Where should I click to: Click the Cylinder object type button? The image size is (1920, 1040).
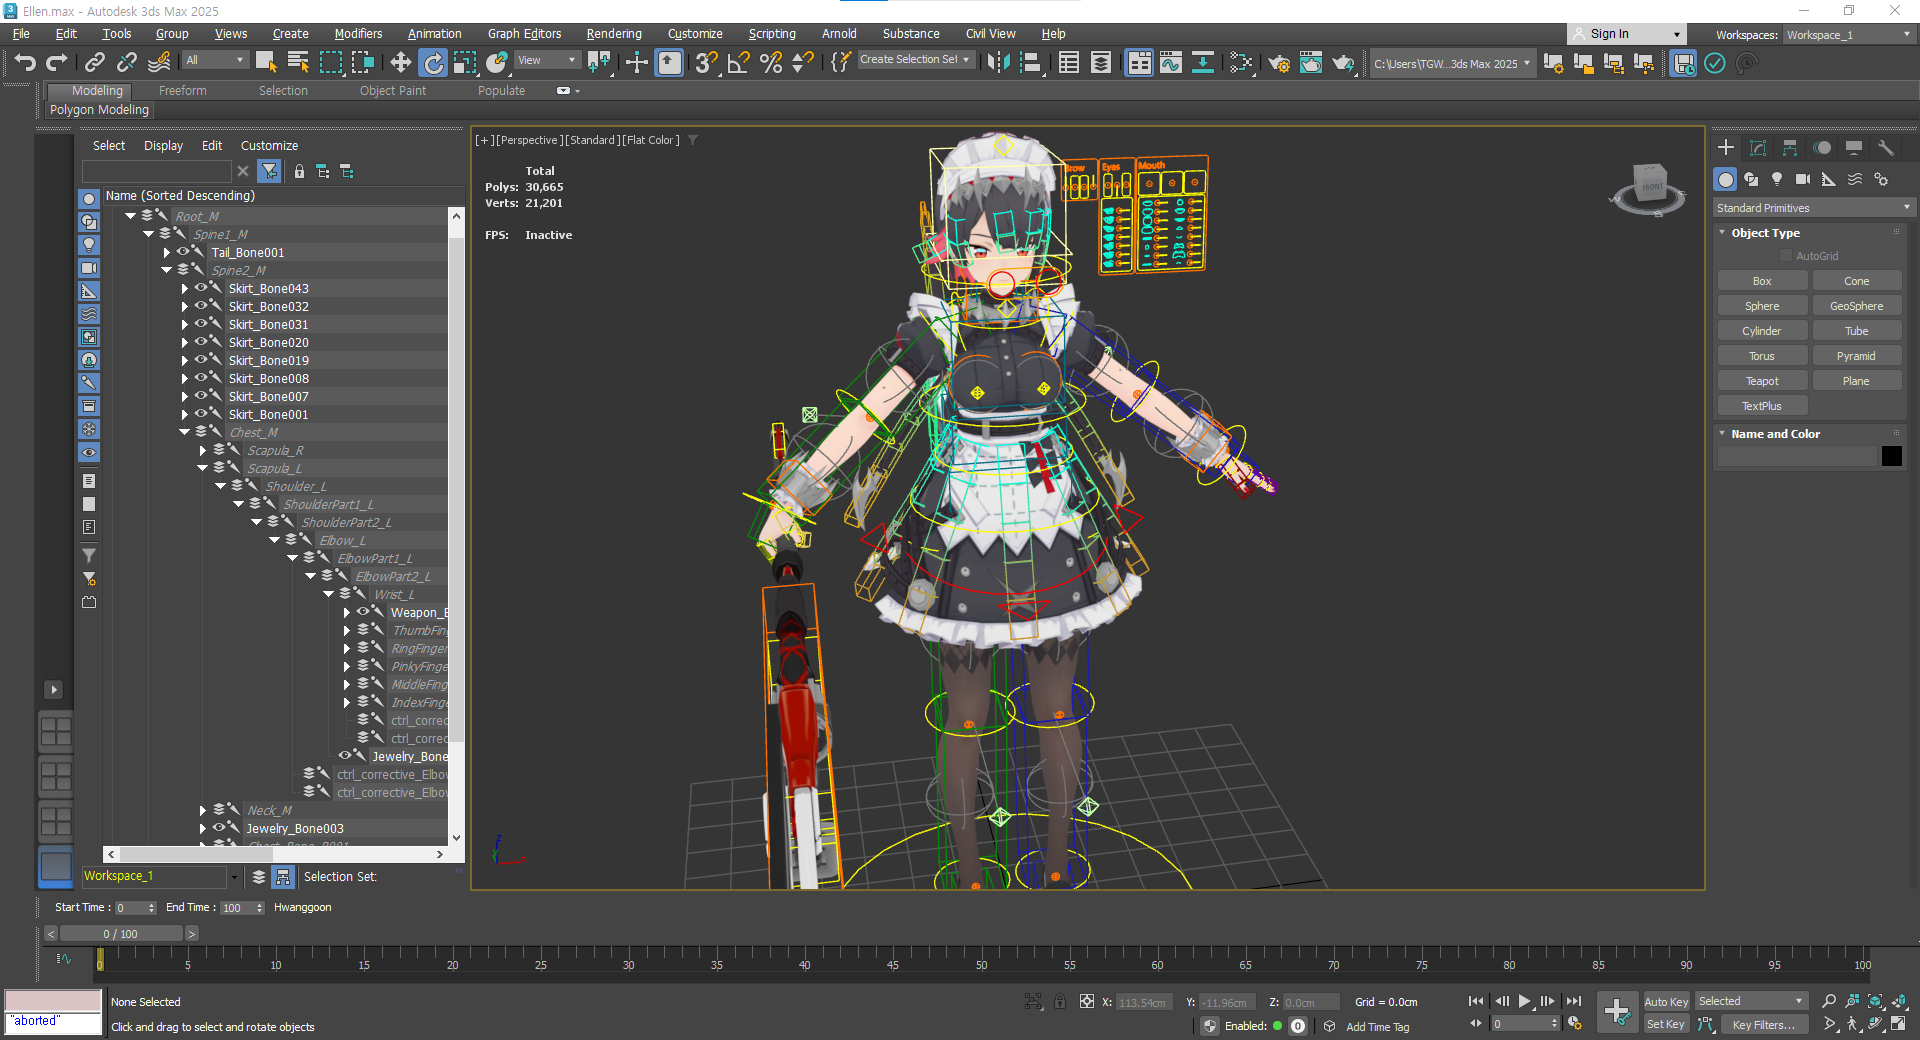(1762, 331)
